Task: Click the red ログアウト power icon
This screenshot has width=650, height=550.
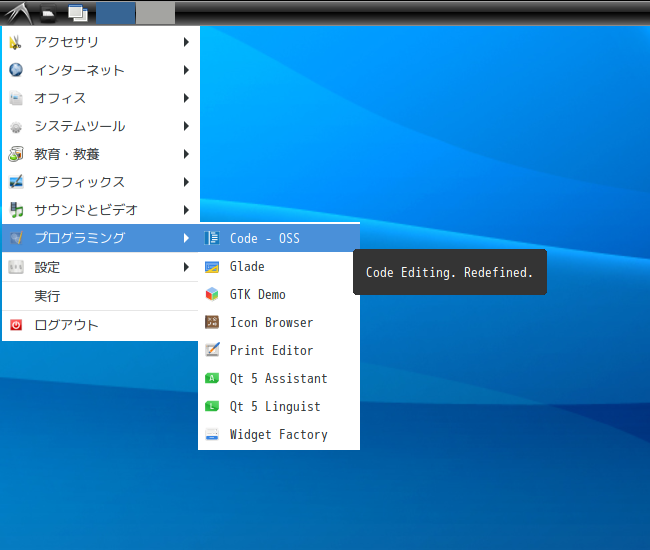Action: pos(16,325)
